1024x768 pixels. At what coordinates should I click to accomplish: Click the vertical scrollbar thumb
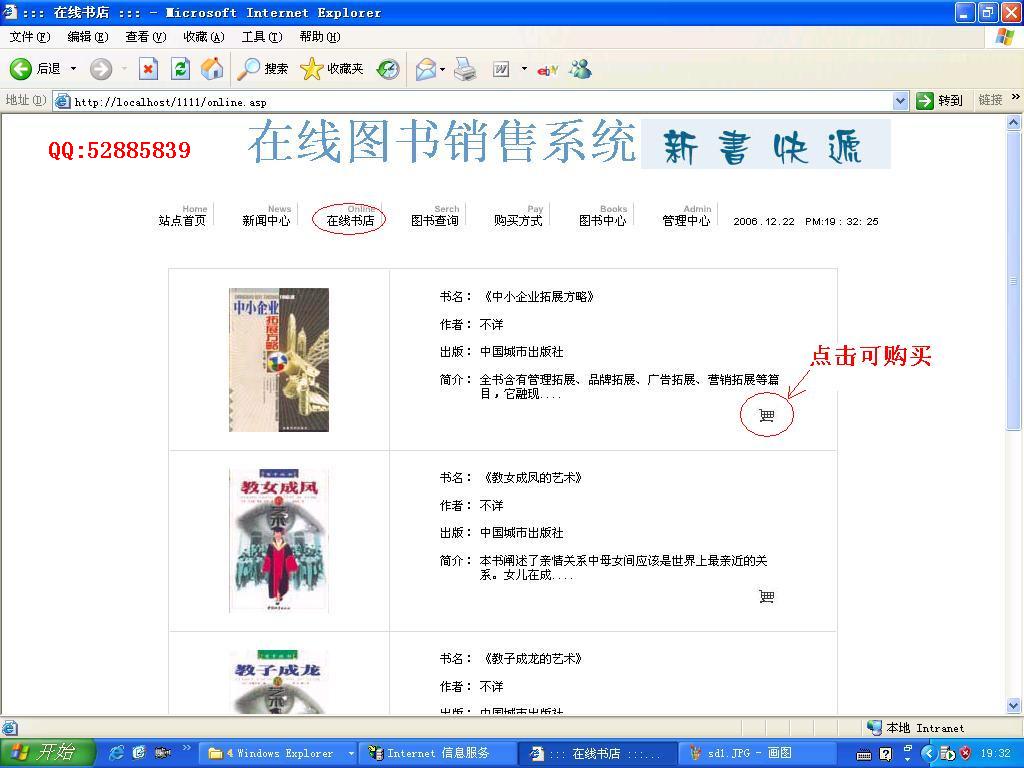coord(1014,280)
